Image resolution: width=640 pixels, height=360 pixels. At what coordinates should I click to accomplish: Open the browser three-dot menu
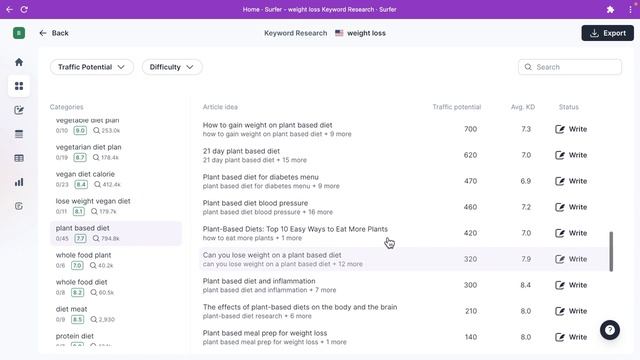630,9
